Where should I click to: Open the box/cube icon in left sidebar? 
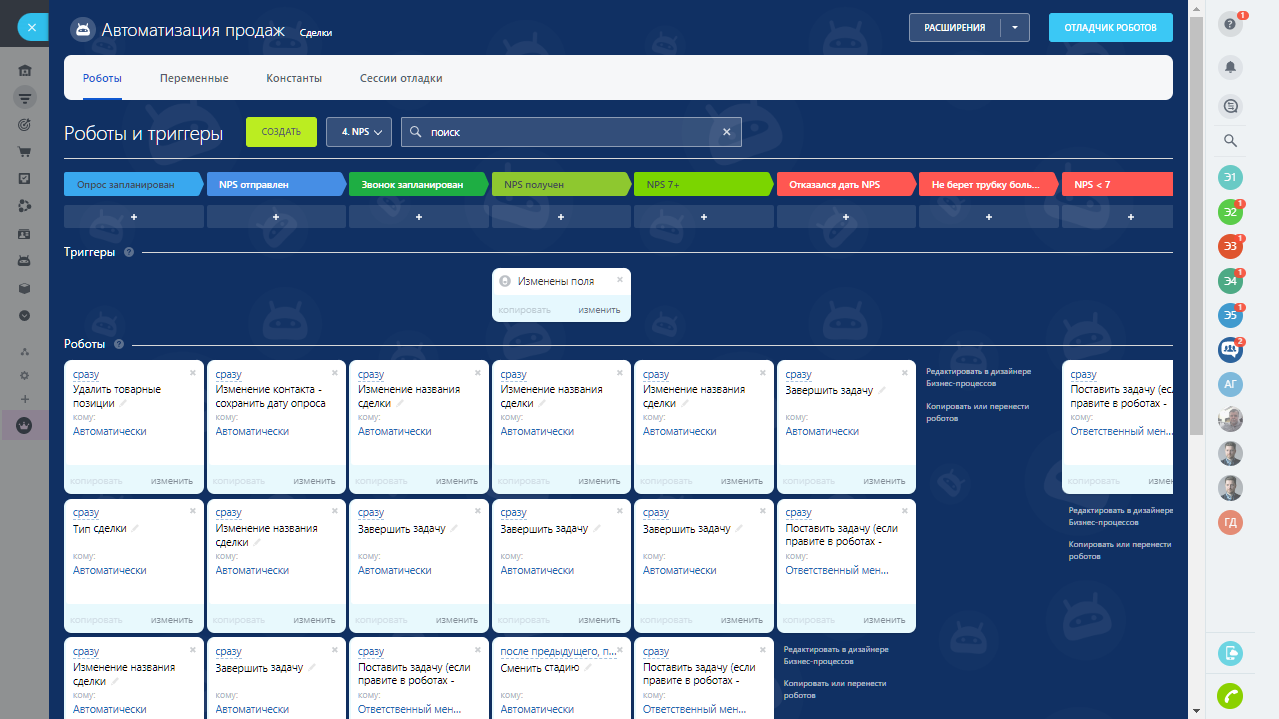(25, 287)
